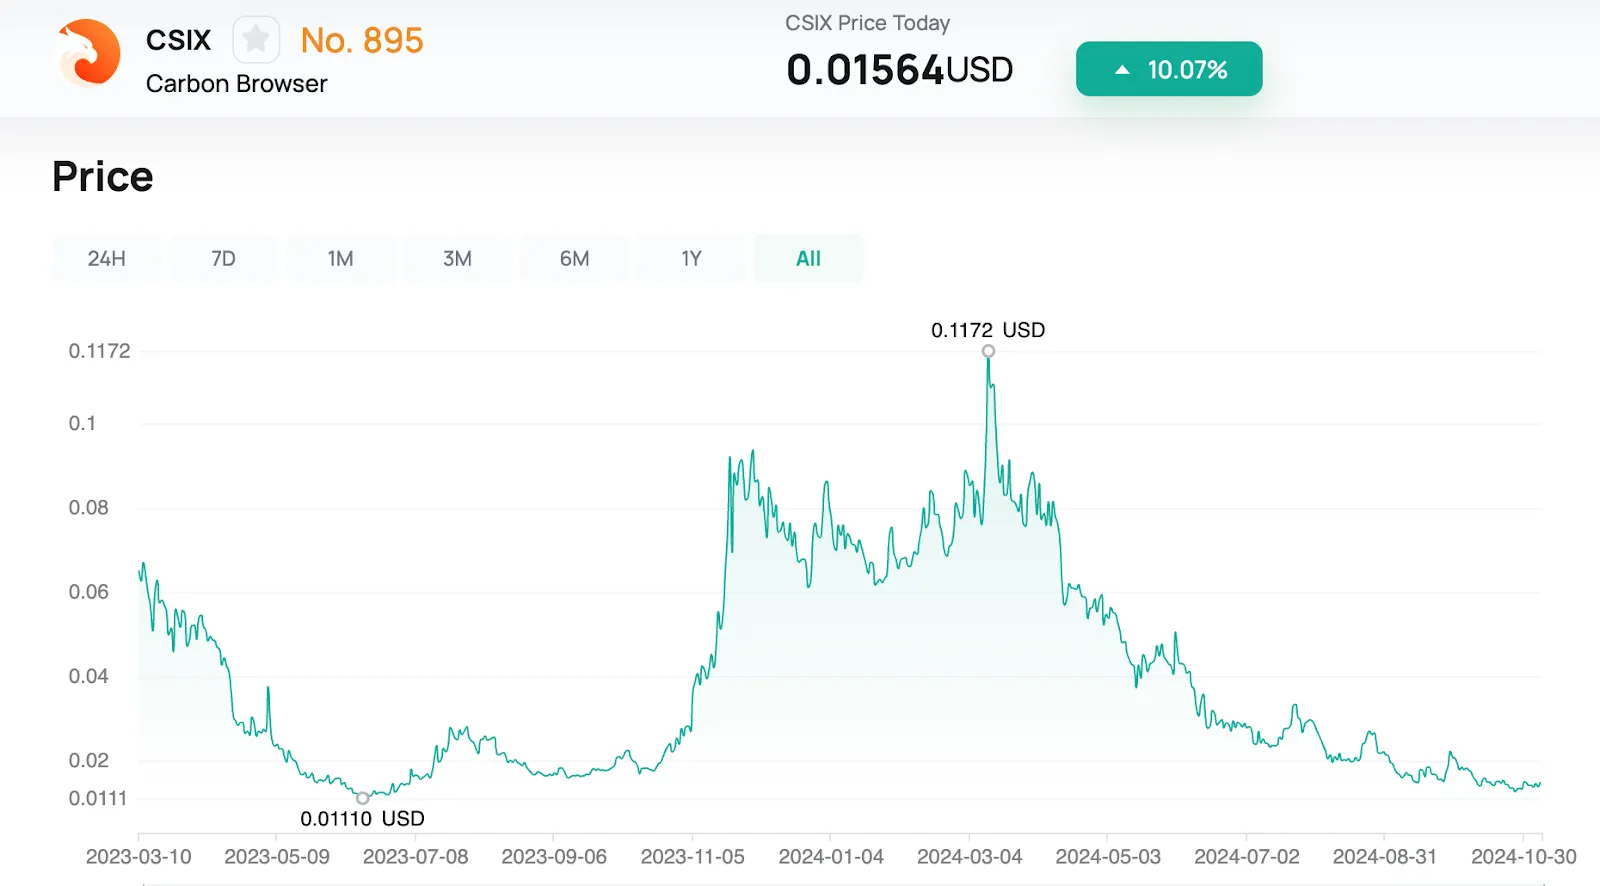1600x886 pixels.
Task: Click the up-arrow icon in change badge
Action: 1122,70
